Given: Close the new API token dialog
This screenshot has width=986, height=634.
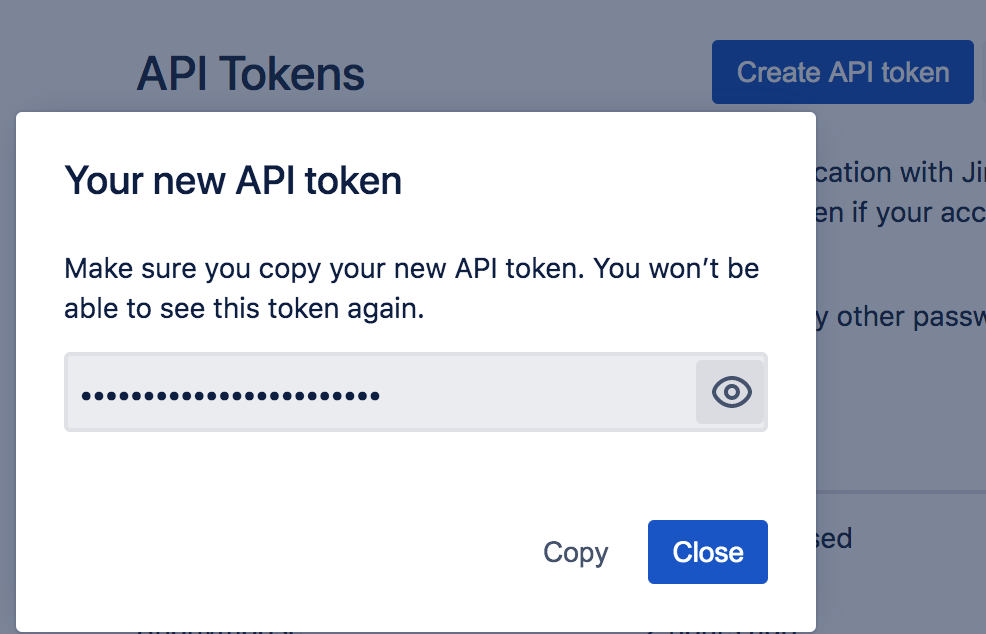Looking at the screenshot, I should click(707, 552).
